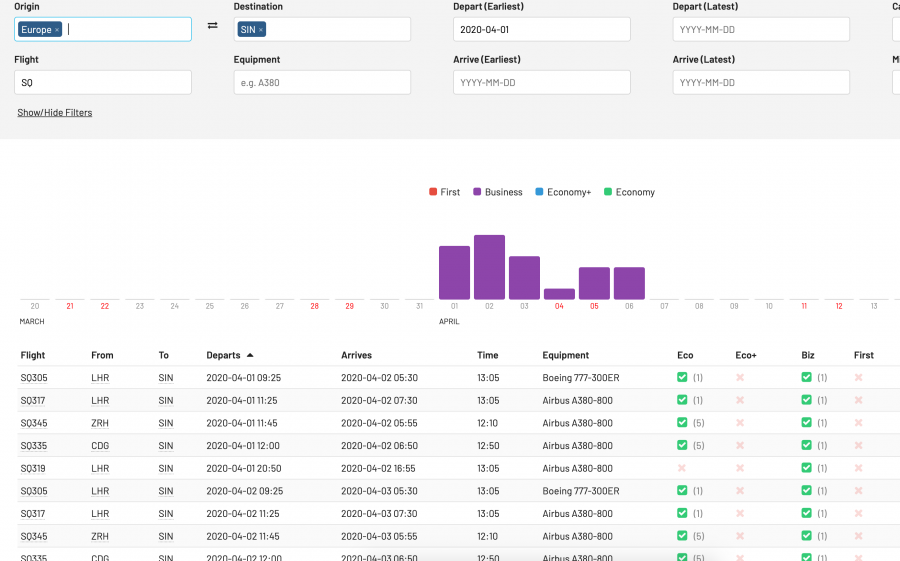Open the Depart (Latest) date picker field
Viewport: 900px width, 561px height.
click(x=761, y=30)
